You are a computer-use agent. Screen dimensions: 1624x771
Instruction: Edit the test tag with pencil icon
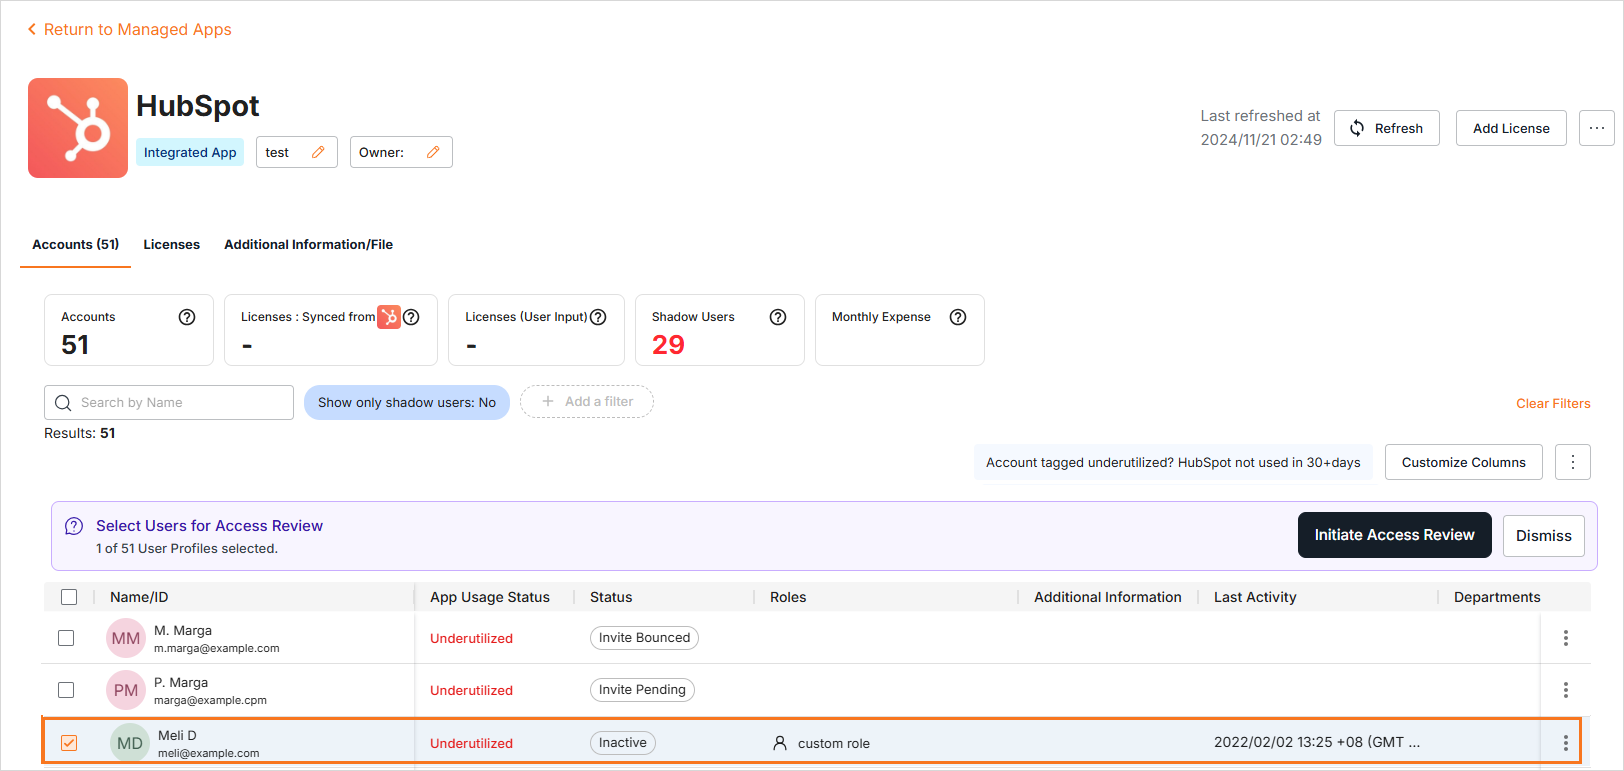318,152
